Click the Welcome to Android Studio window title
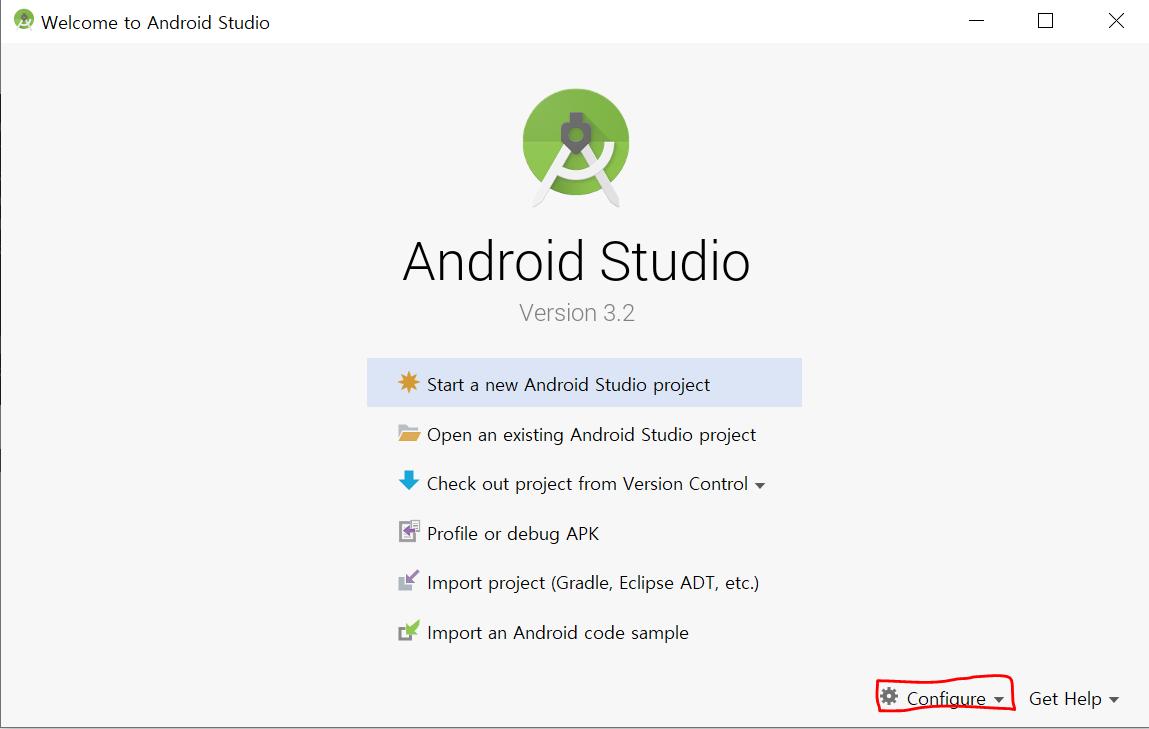 155,23
